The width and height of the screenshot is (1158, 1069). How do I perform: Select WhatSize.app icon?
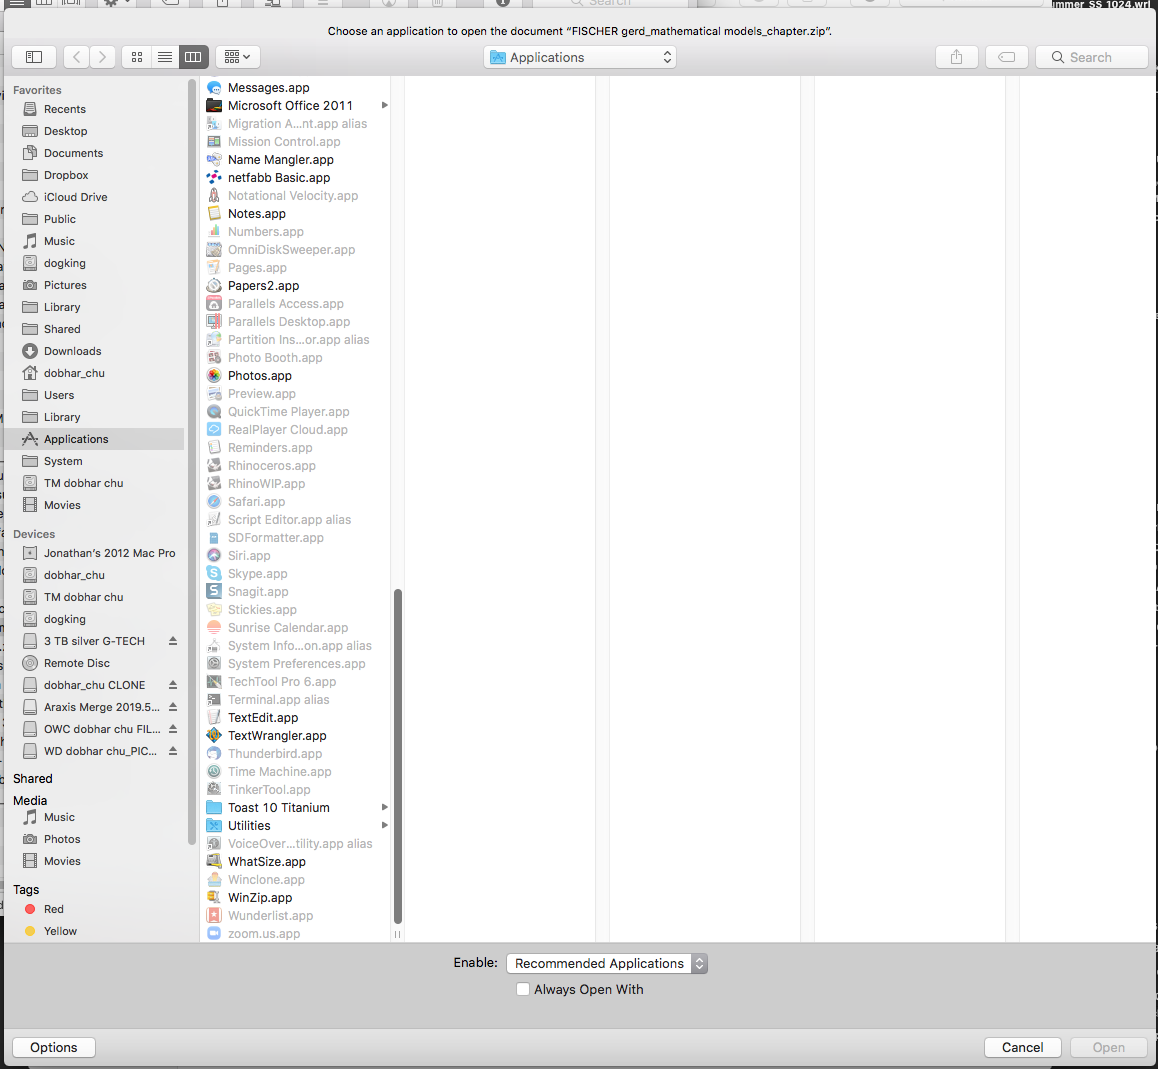pyautogui.click(x=214, y=861)
